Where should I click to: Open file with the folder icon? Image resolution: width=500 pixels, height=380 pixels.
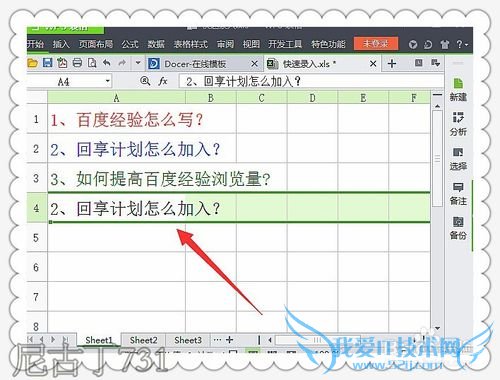32,63
